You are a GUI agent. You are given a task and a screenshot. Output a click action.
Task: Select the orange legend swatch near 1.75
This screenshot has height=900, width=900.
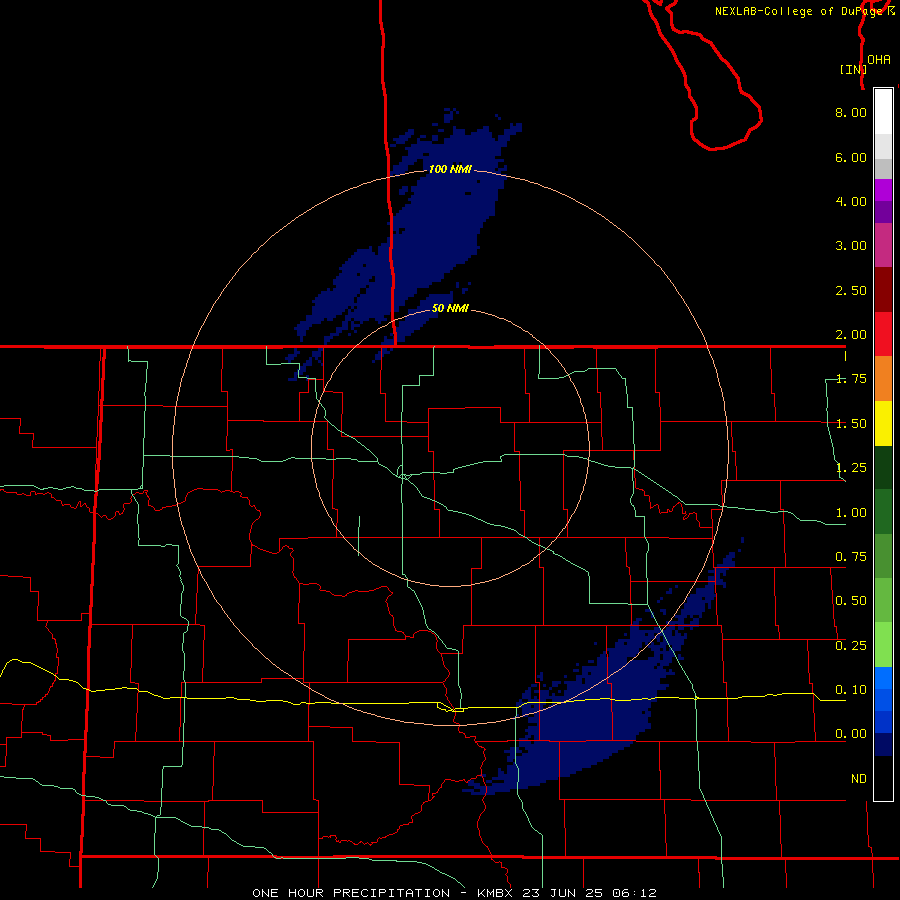pyautogui.click(x=883, y=379)
